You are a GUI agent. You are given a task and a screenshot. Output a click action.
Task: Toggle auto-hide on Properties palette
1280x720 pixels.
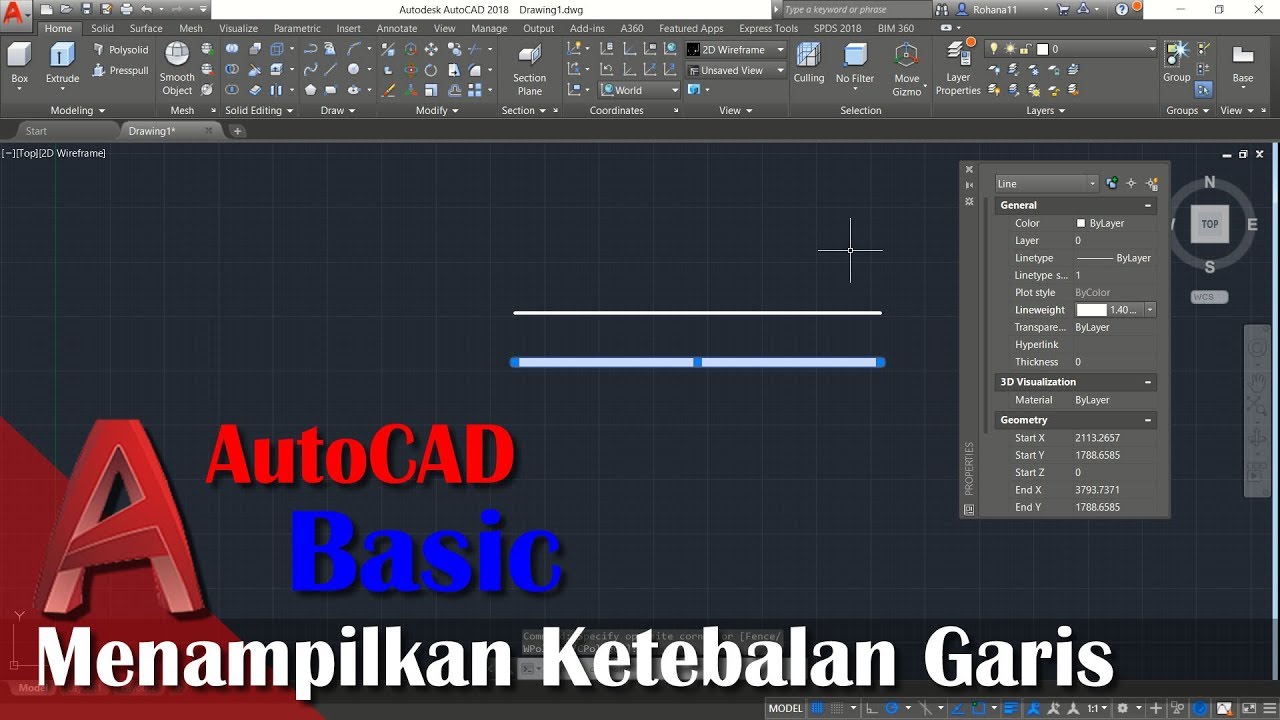coord(969,185)
